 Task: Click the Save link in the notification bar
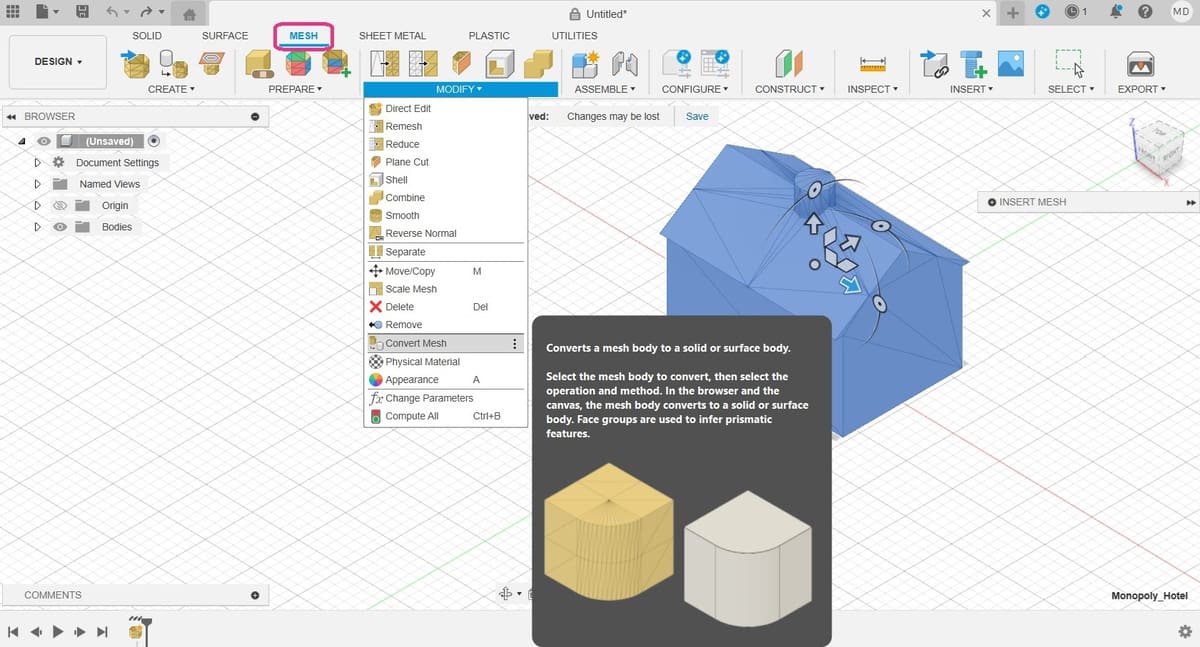point(697,116)
